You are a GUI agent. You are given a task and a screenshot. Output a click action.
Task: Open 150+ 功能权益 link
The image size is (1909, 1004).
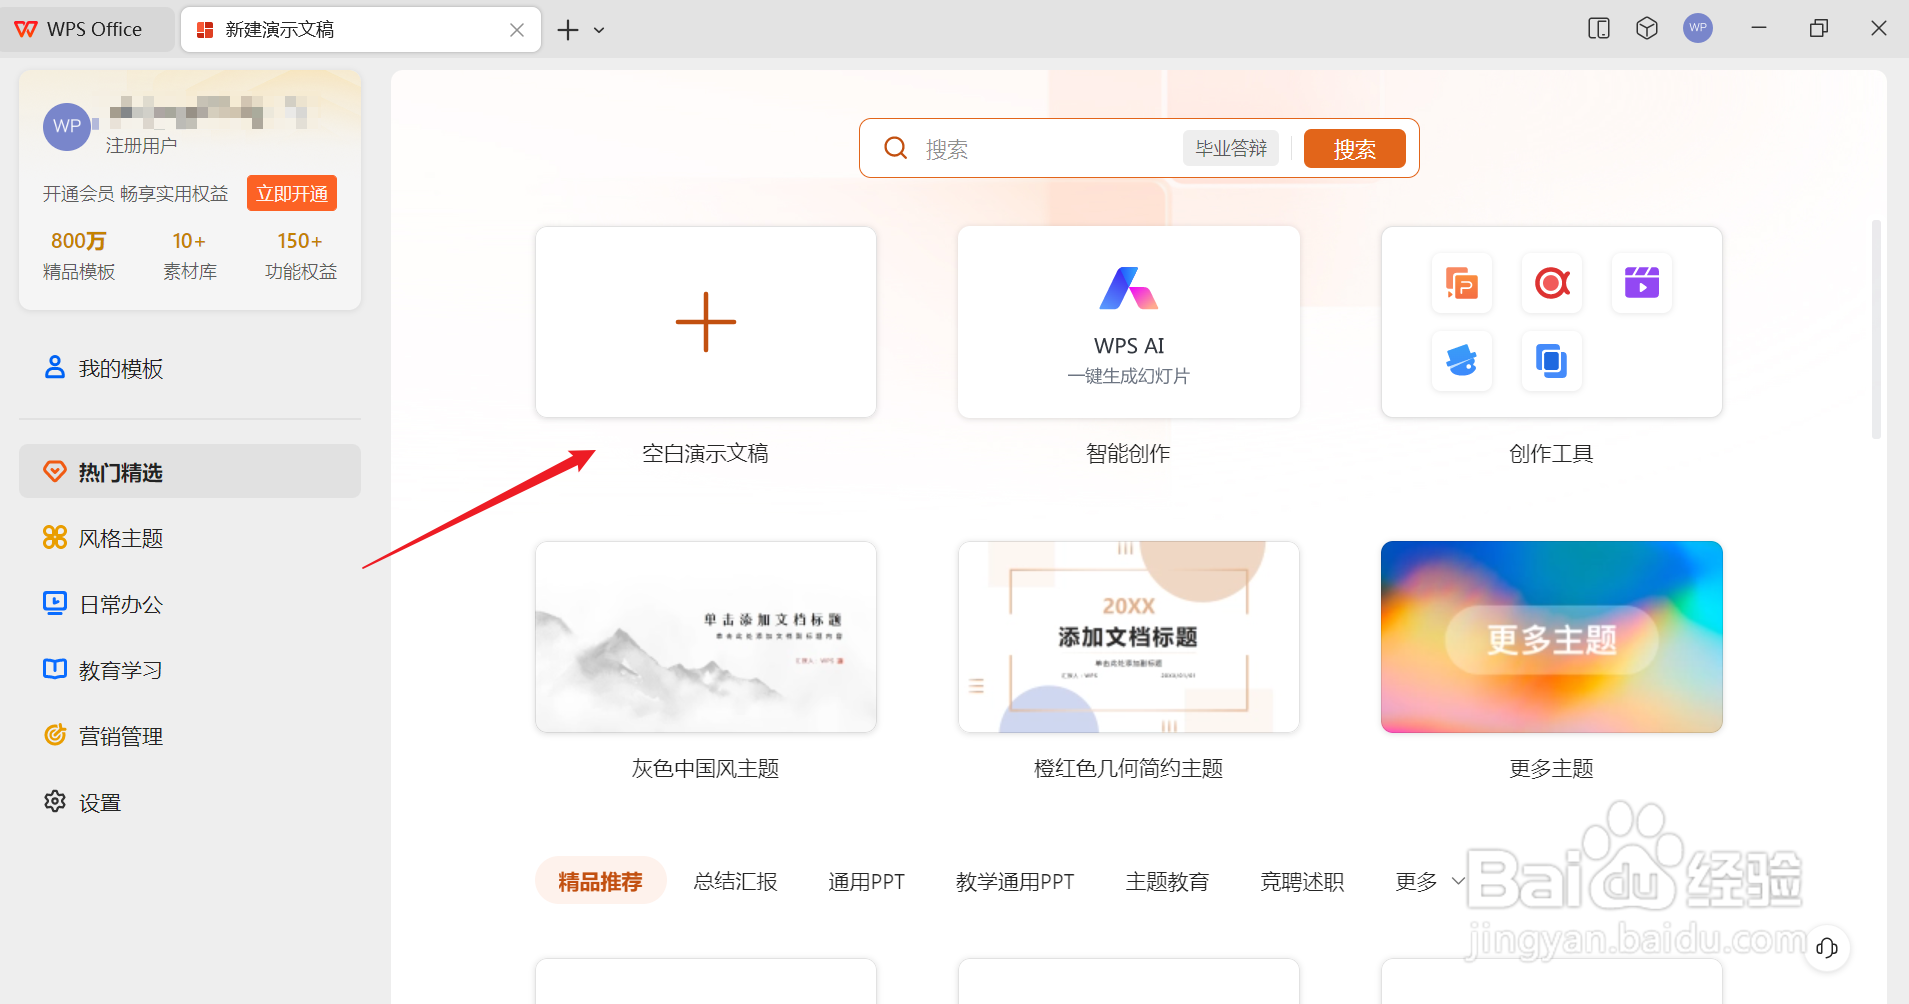tap(301, 256)
